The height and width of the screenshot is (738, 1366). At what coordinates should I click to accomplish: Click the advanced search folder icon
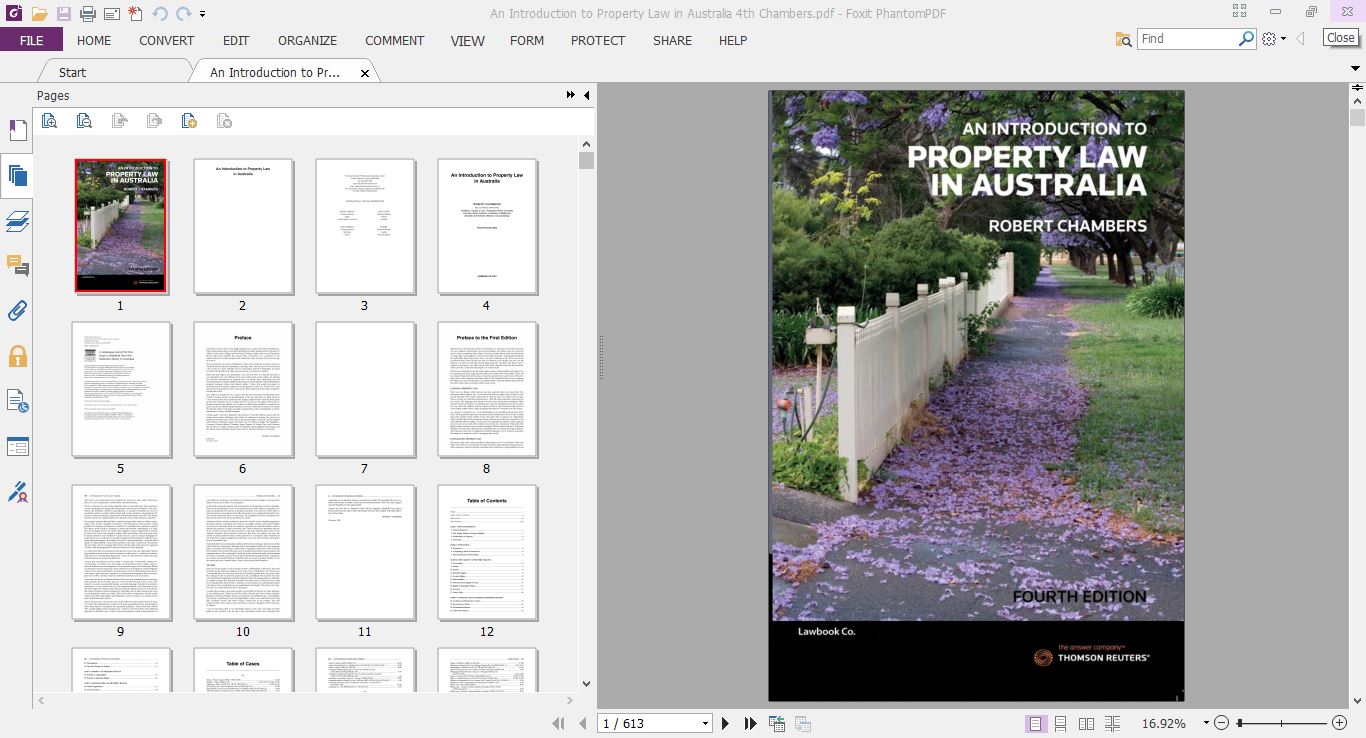click(x=1124, y=39)
